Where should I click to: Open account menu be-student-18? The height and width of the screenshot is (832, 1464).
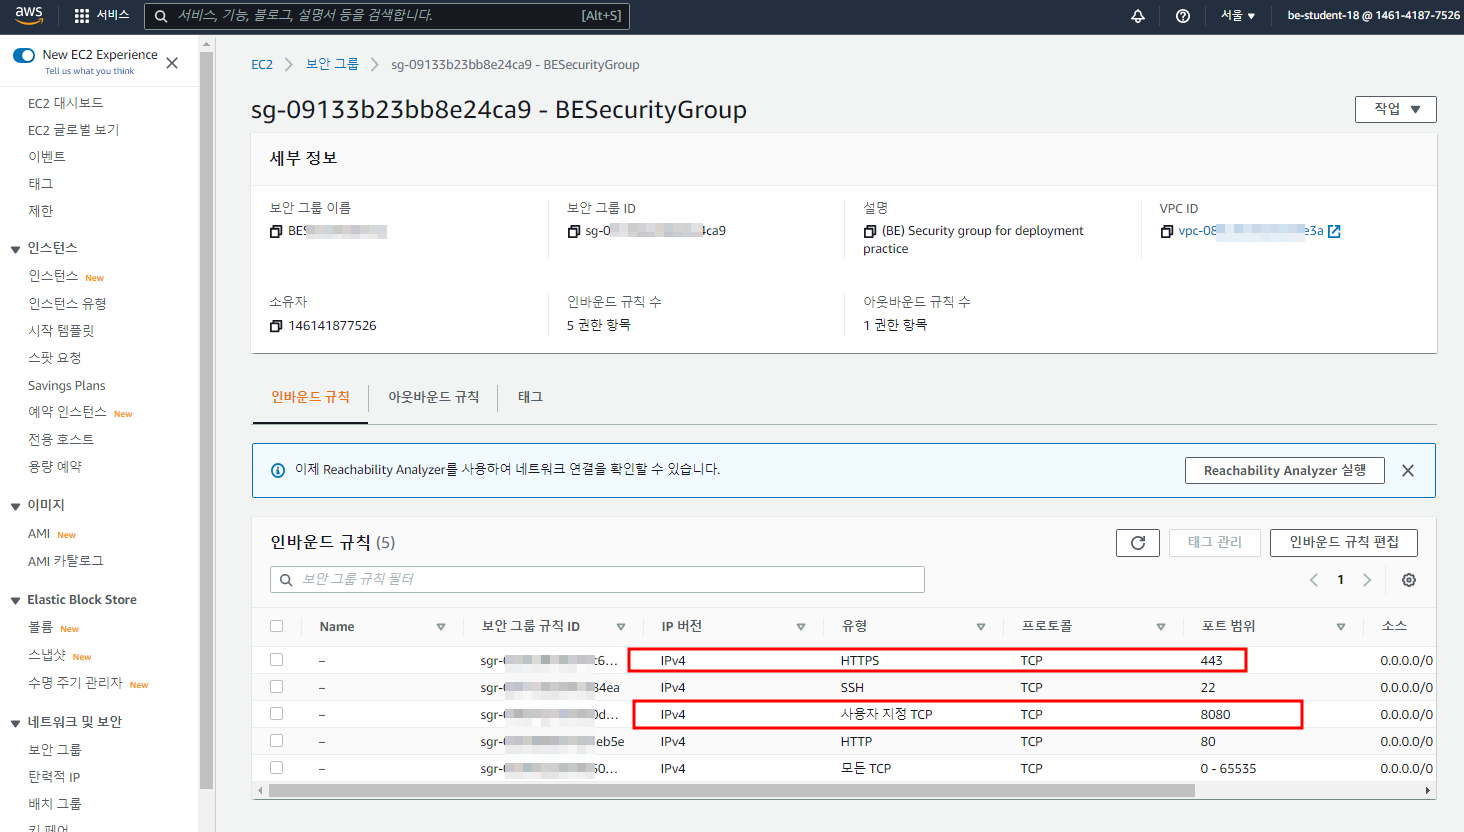pos(1373,16)
